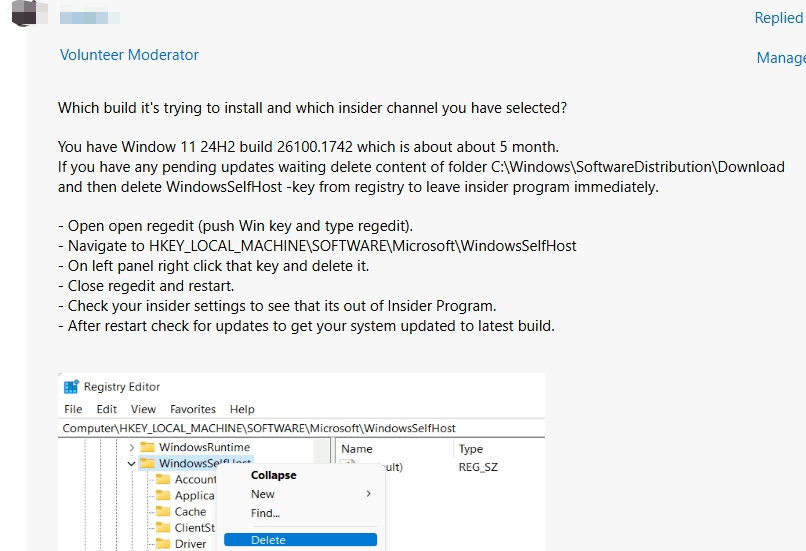This screenshot has width=806, height=551.
Task: Open the blurred poster username
Action: point(89,18)
